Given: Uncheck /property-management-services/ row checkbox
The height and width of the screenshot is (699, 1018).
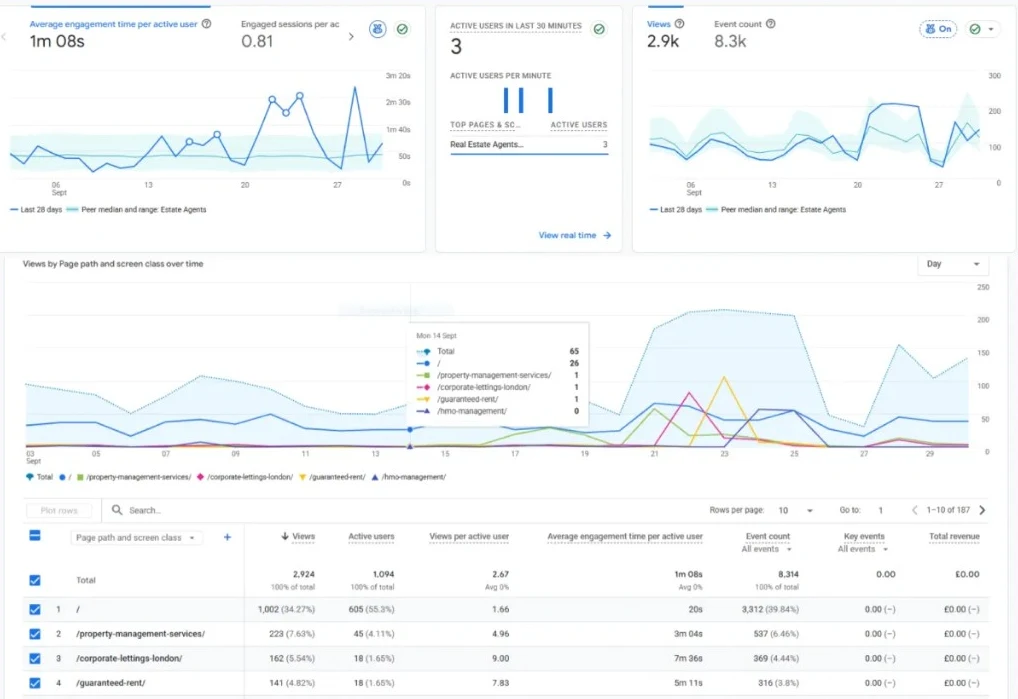Looking at the screenshot, I should pyautogui.click(x=35, y=634).
